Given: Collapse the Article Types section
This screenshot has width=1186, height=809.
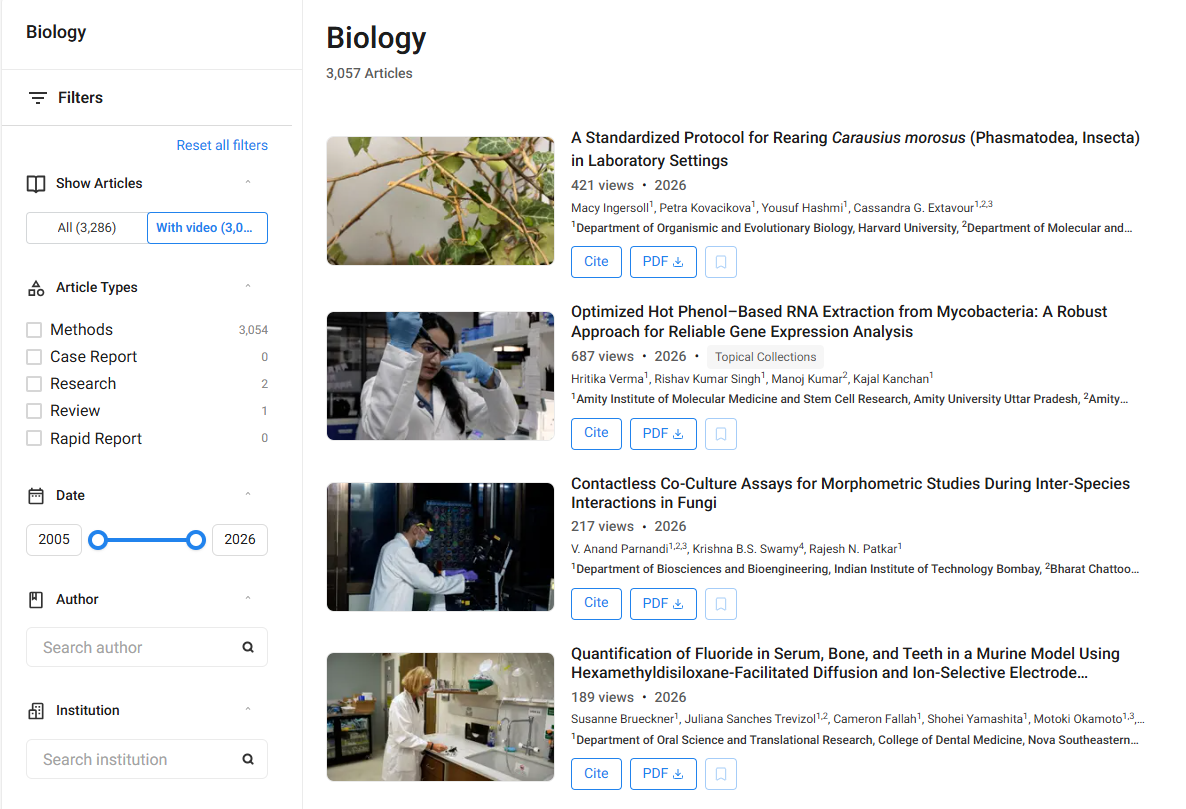Looking at the screenshot, I should pyautogui.click(x=248, y=286).
